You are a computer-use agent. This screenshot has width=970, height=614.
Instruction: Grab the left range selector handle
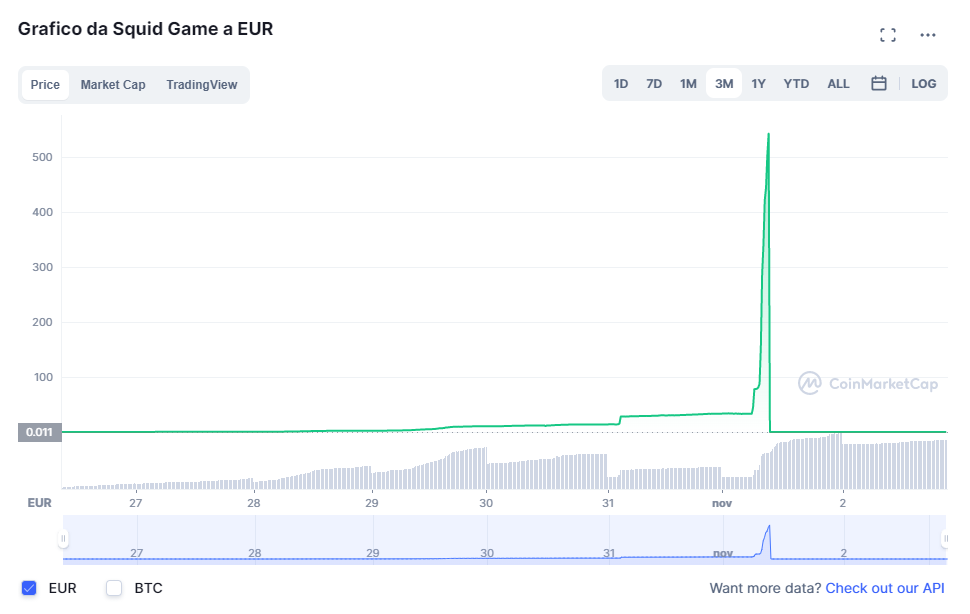point(63,539)
